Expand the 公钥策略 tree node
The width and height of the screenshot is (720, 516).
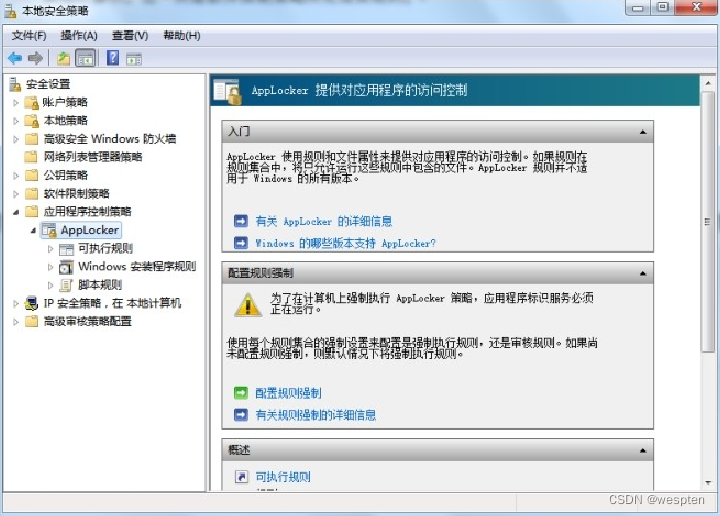[x=16, y=175]
